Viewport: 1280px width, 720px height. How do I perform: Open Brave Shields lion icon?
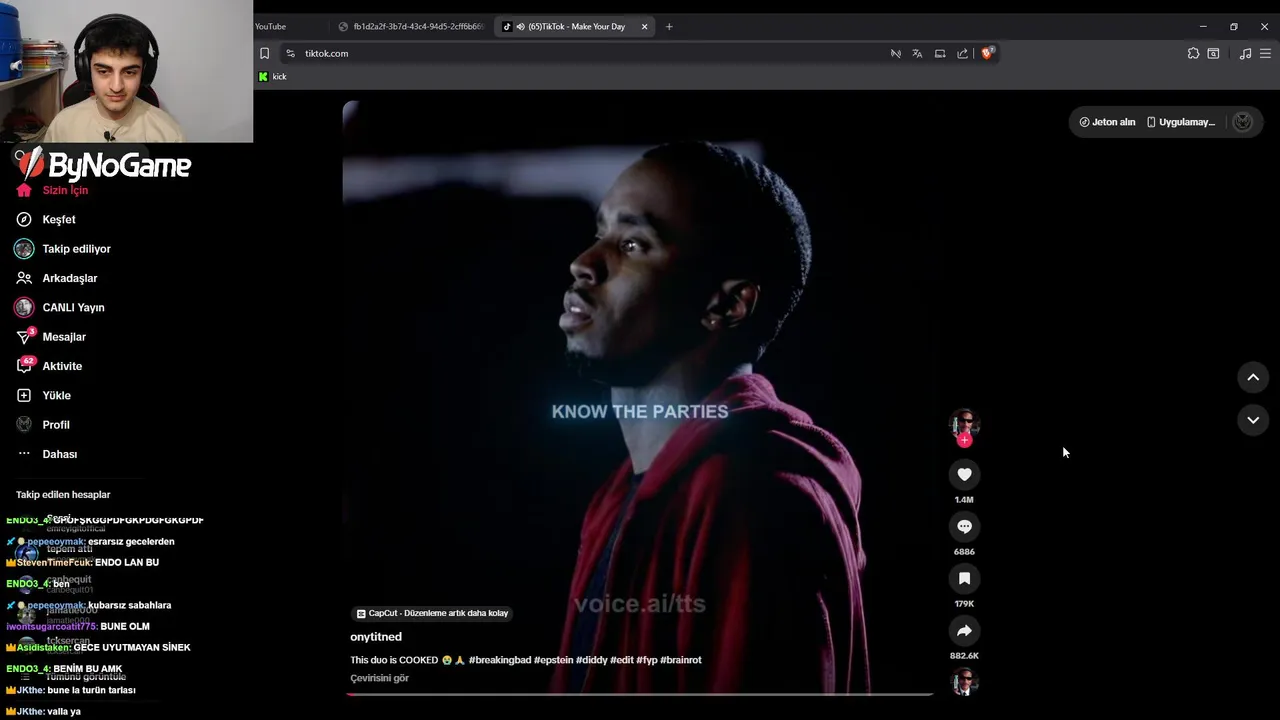pos(987,53)
